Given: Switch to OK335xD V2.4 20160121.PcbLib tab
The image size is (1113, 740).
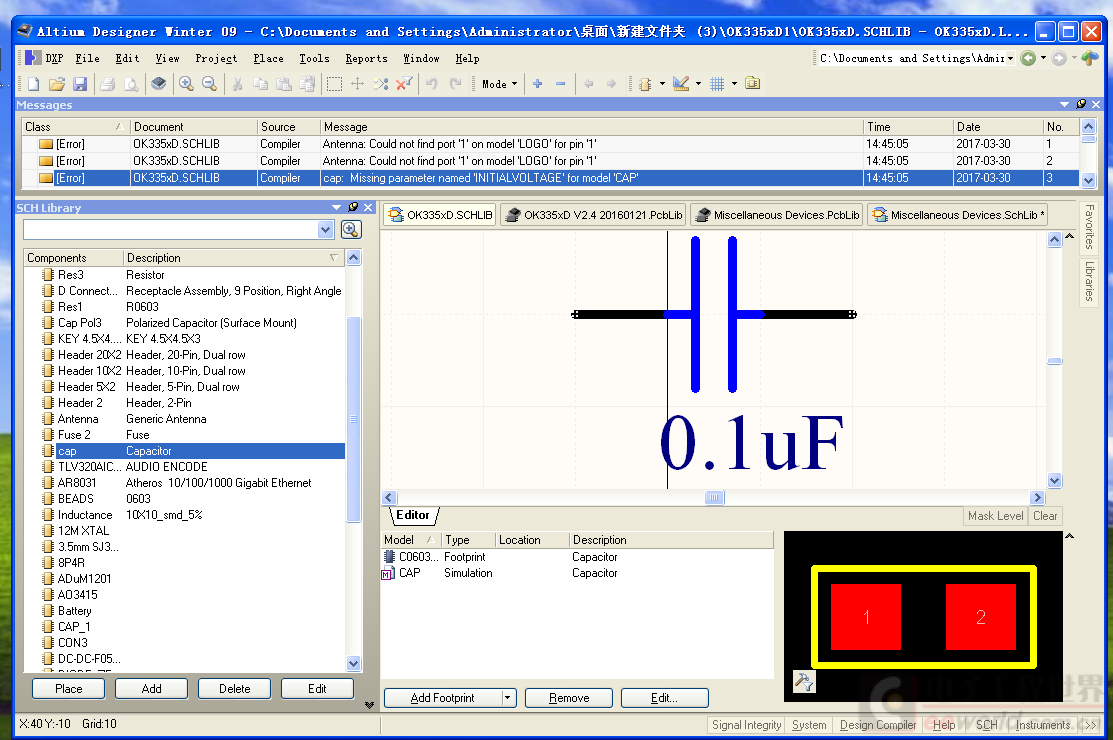Looking at the screenshot, I should pos(593,215).
